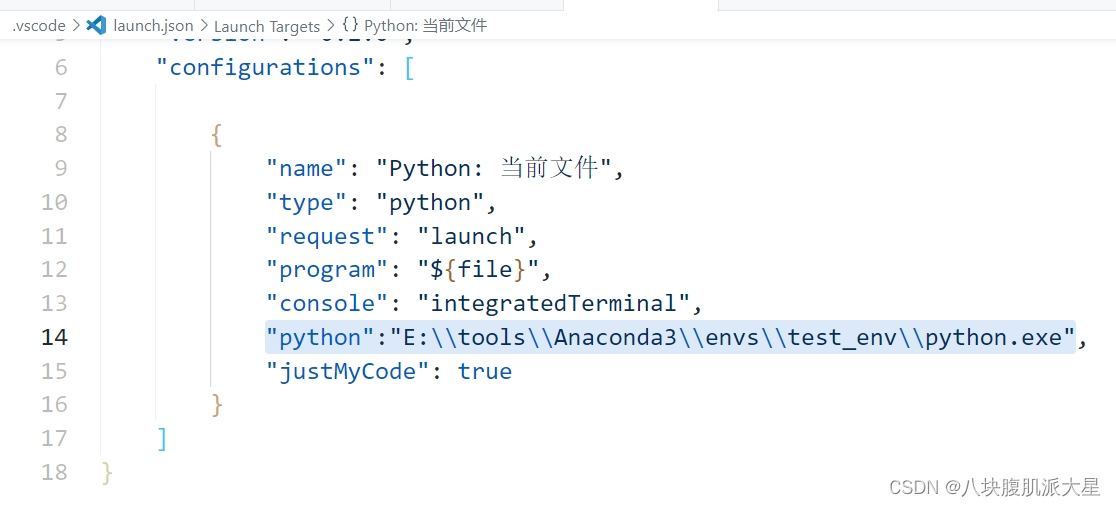Click the "program" key on line 12
This screenshot has width=1116, height=507.
pos(327,269)
